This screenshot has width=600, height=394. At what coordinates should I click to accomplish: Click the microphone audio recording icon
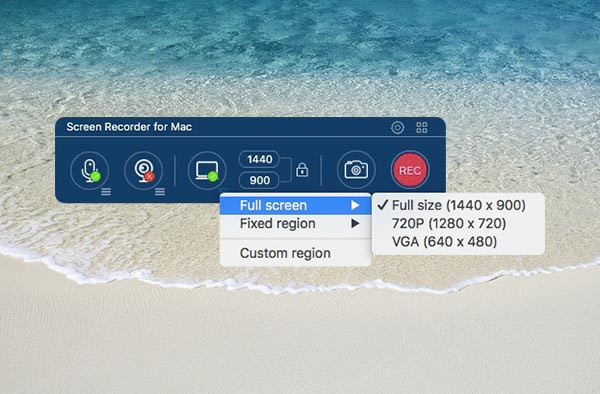point(90,170)
